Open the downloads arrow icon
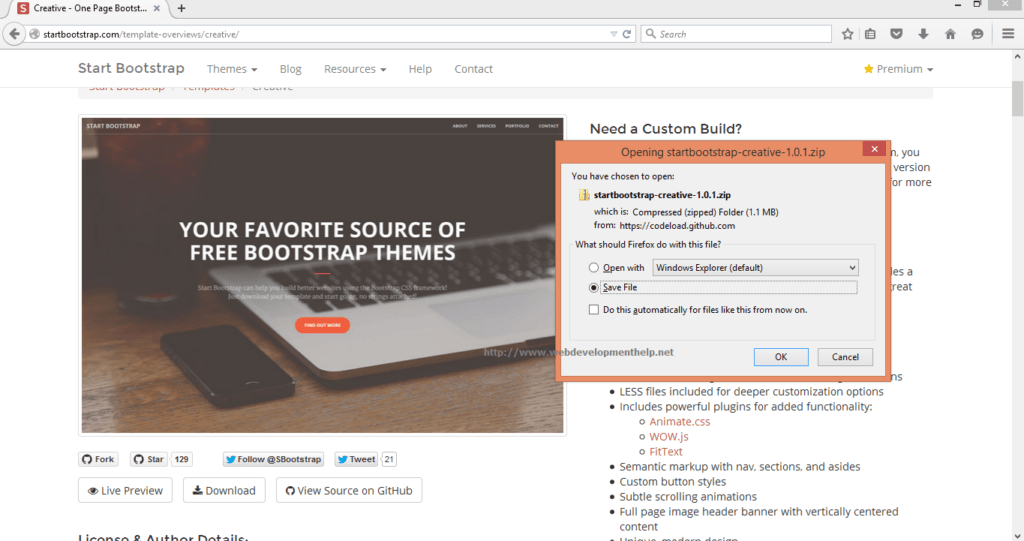Image resolution: width=1024 pixels, height=541 pixels. point(923,34)
